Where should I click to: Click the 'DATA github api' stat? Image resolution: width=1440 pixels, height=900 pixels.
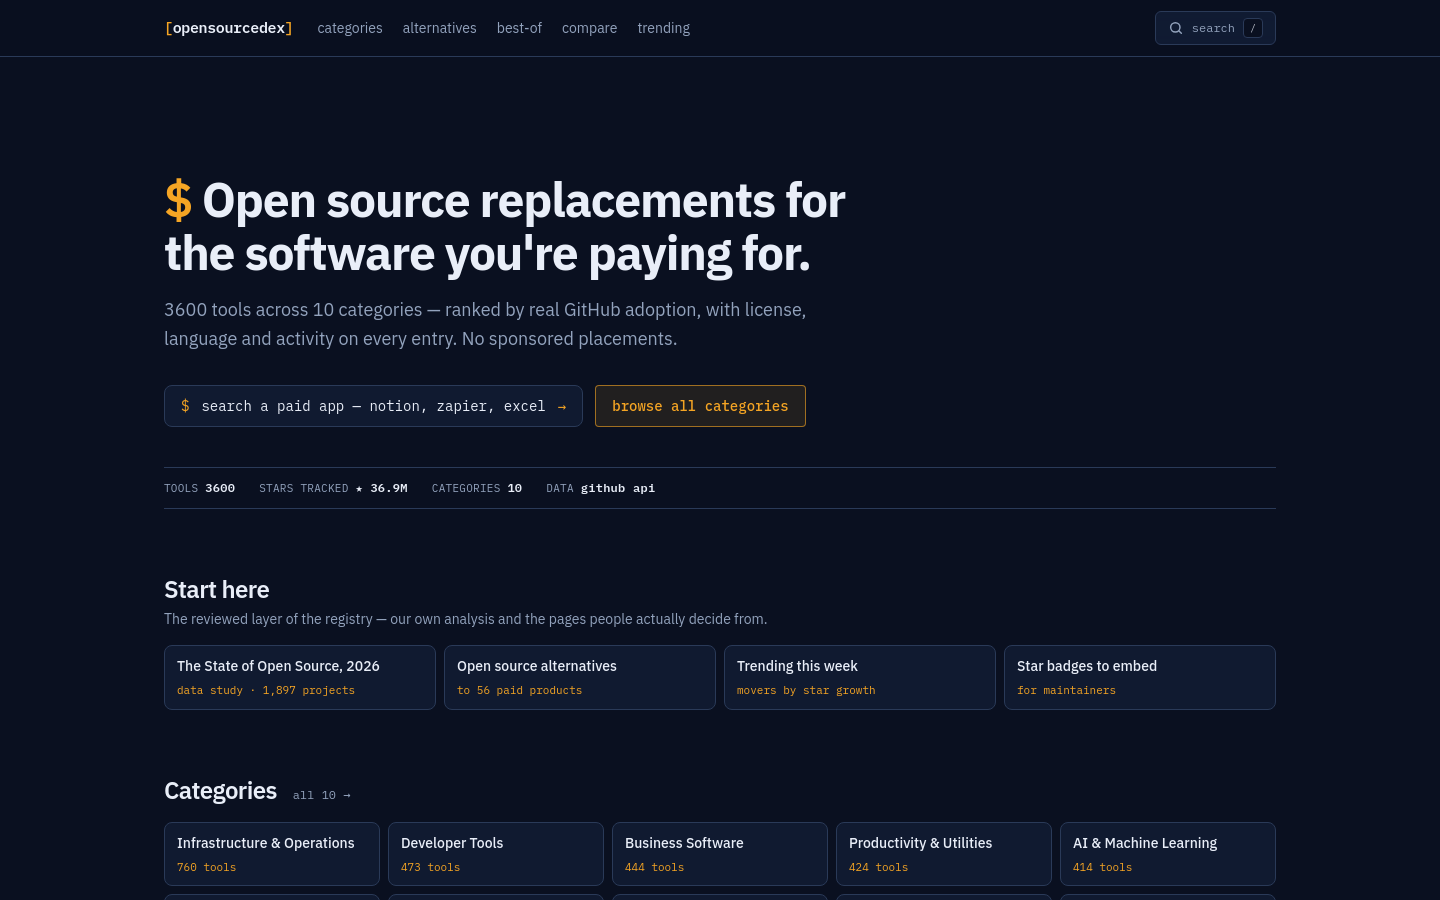point(601,488)
